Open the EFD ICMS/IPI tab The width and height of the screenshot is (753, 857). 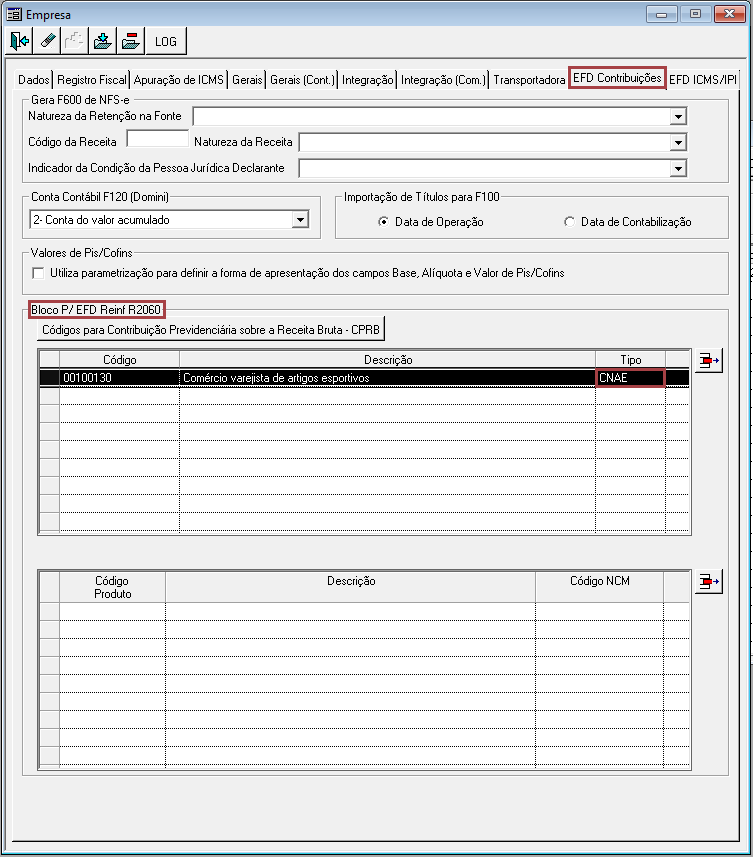(703, 80)
